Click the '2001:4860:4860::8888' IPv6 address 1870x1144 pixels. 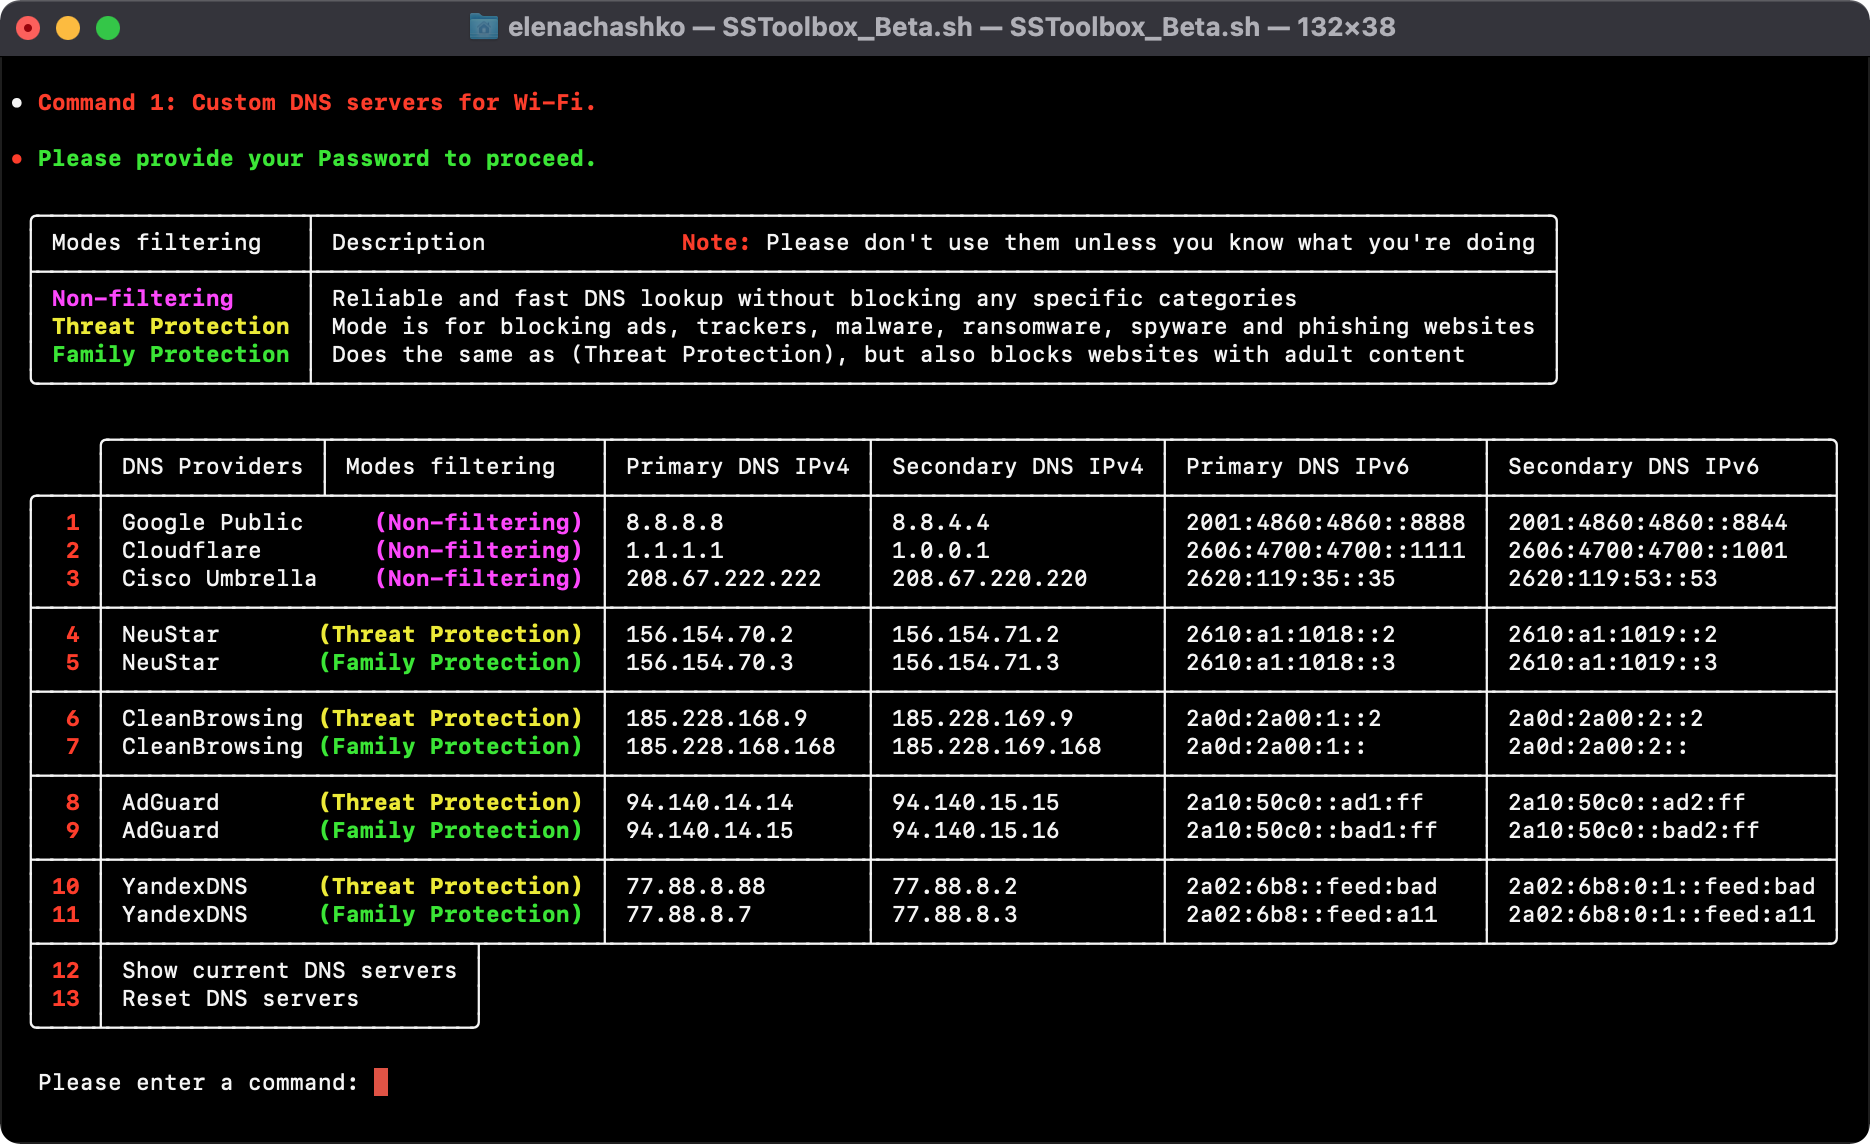pyautogui.click(x=1326, y=523)
